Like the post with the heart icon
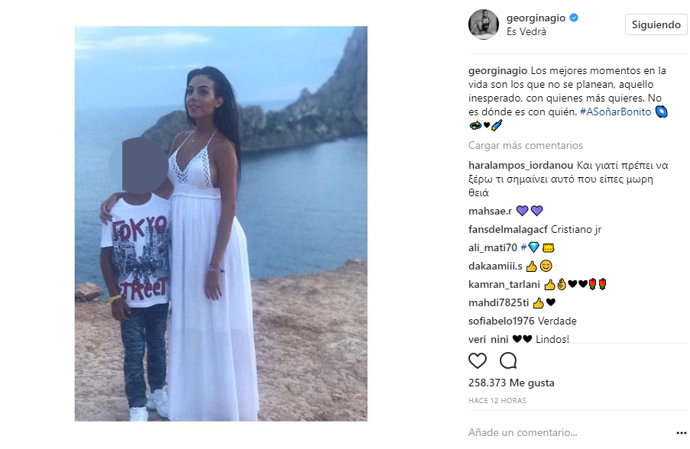This screenshot has width=690, height=449. 477,361
